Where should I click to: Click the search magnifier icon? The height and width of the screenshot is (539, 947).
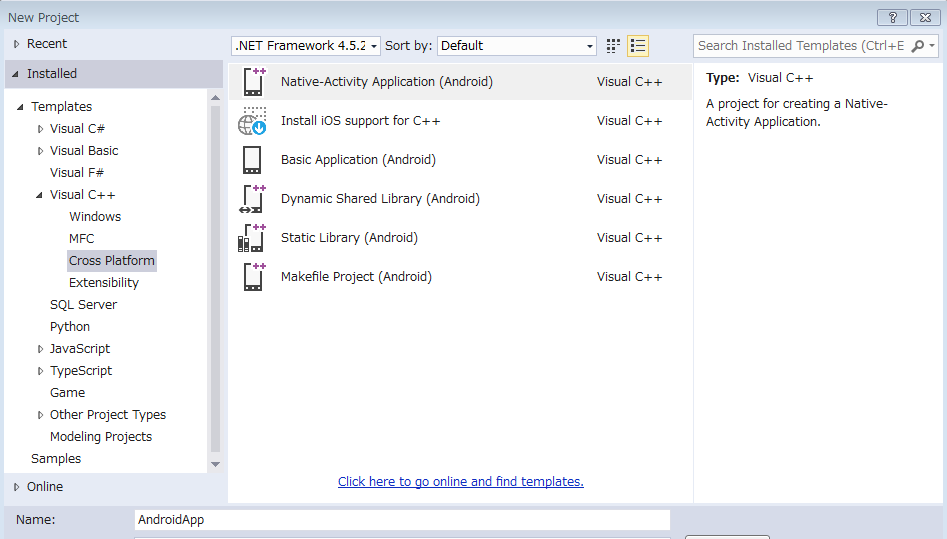pyautogui.click(x=917, y=46)
